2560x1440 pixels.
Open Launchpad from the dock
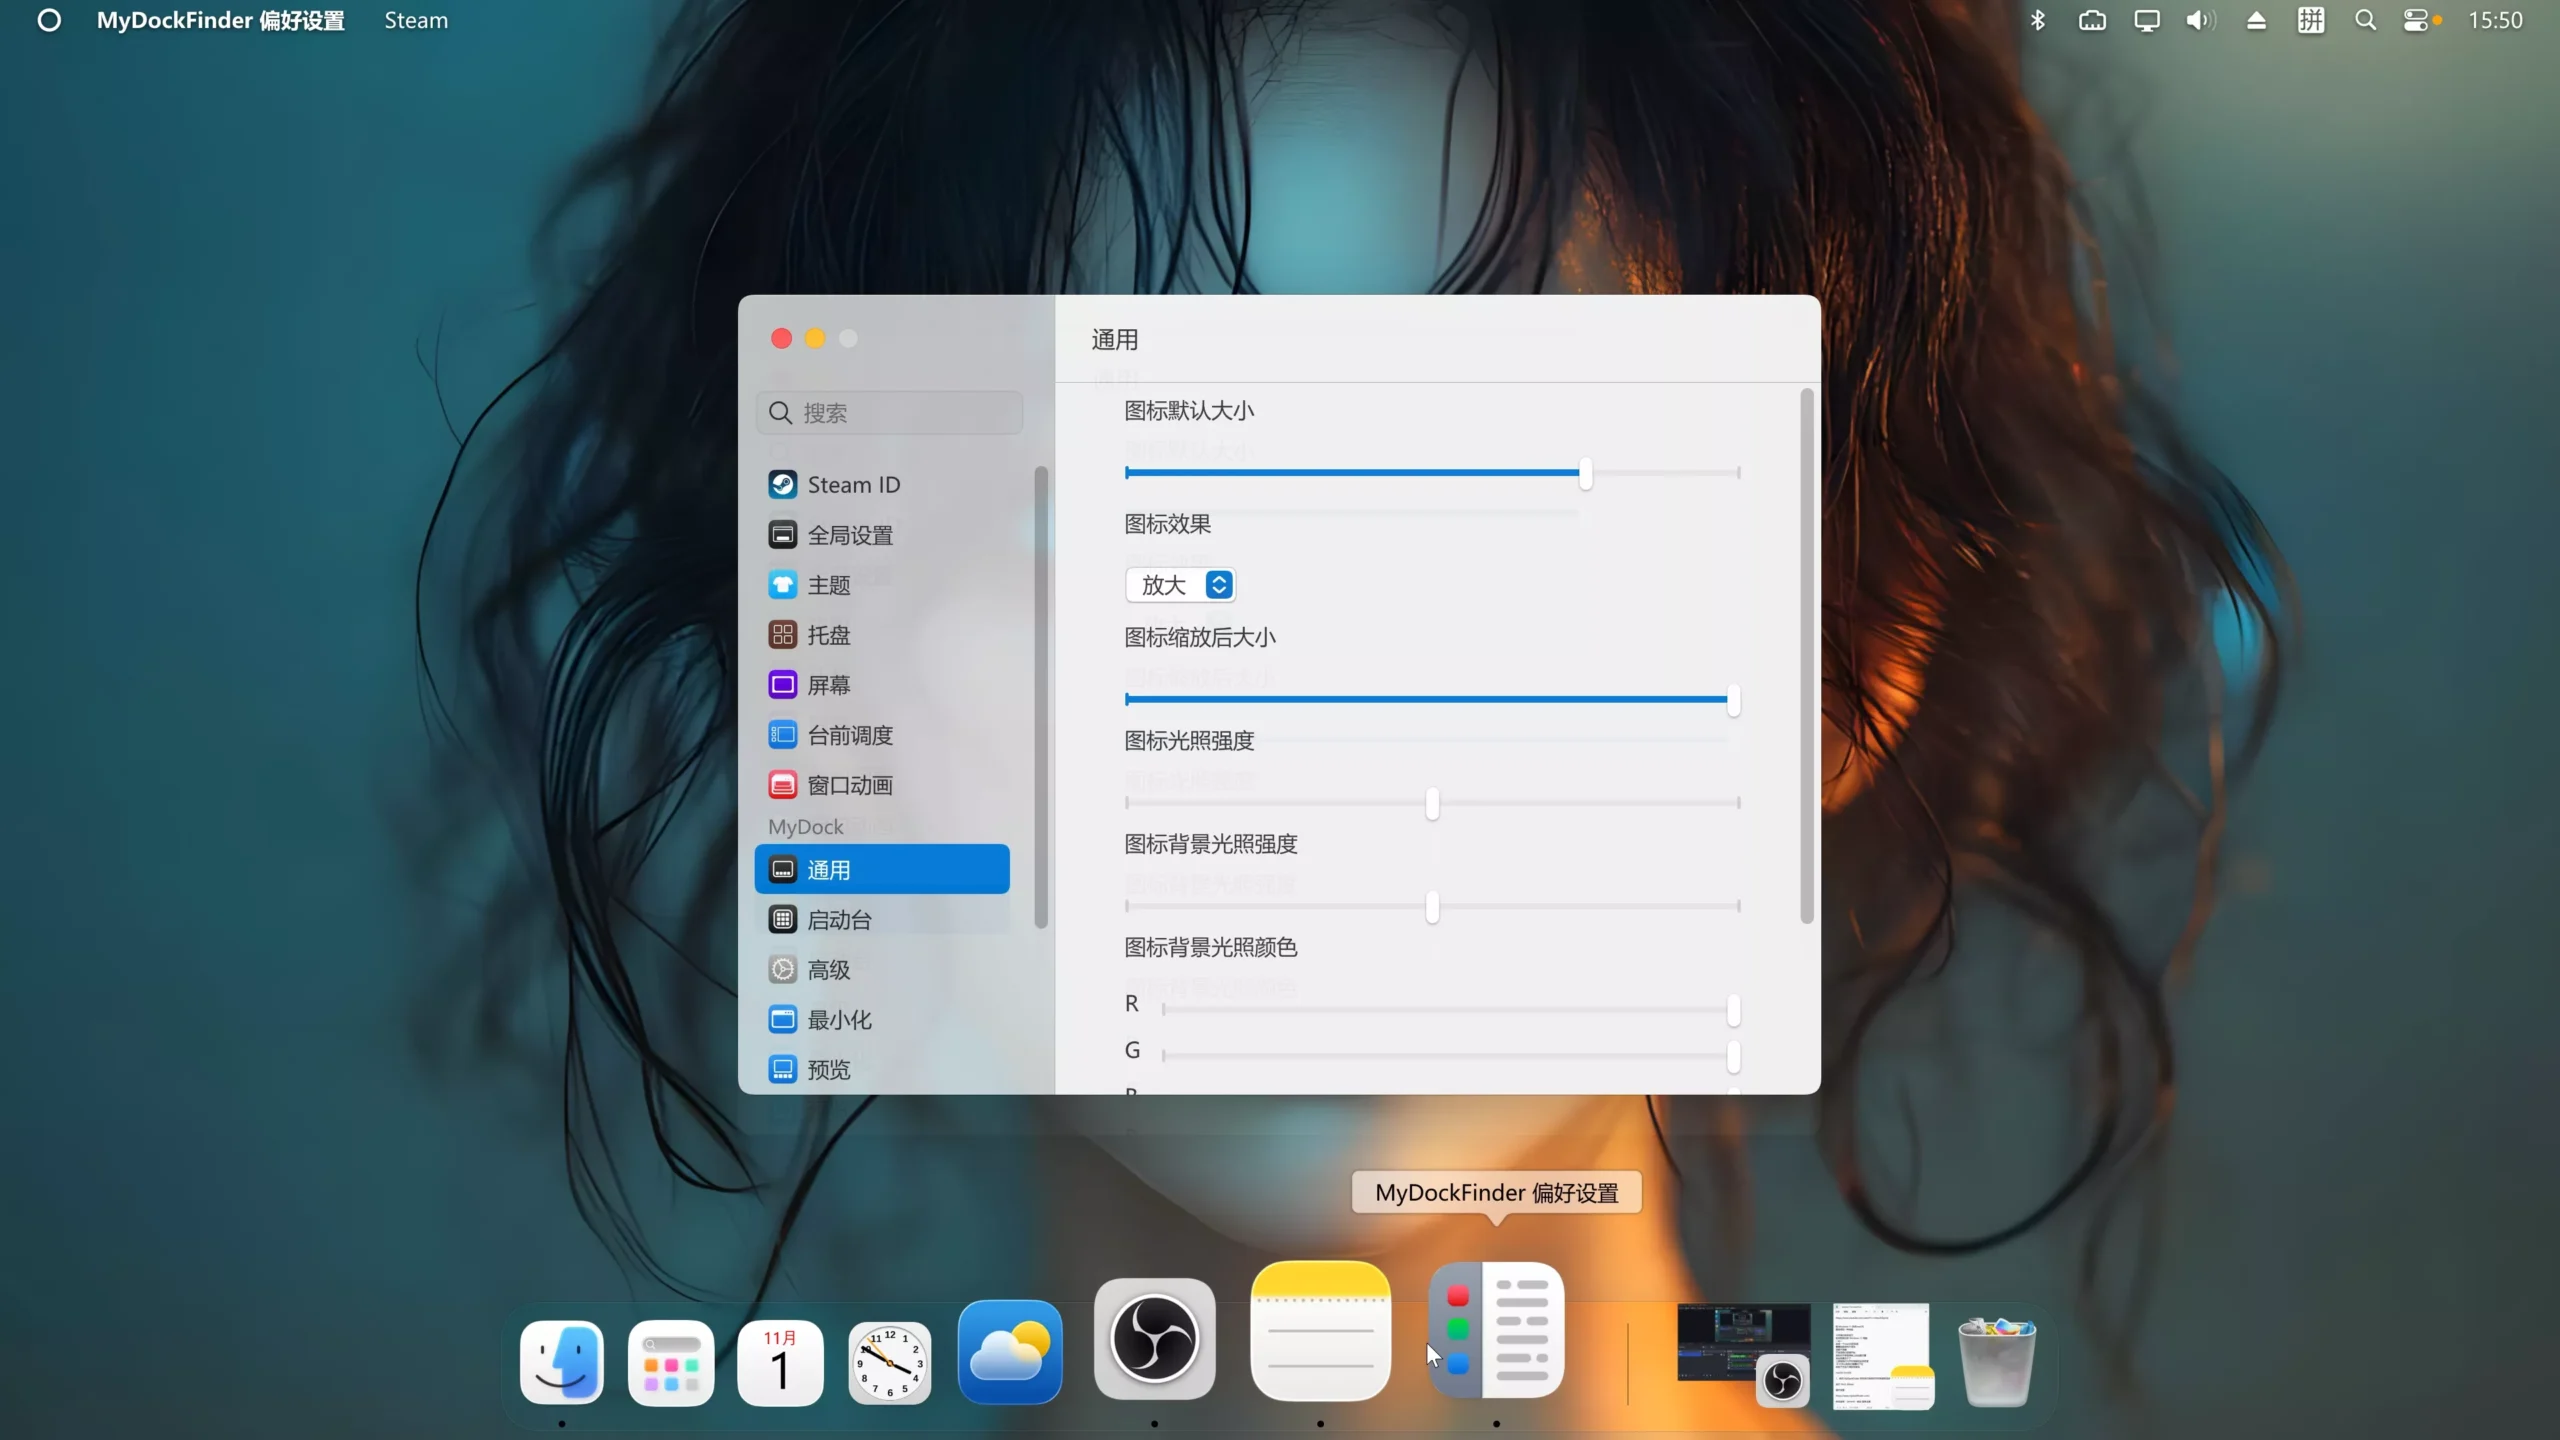670,1362
